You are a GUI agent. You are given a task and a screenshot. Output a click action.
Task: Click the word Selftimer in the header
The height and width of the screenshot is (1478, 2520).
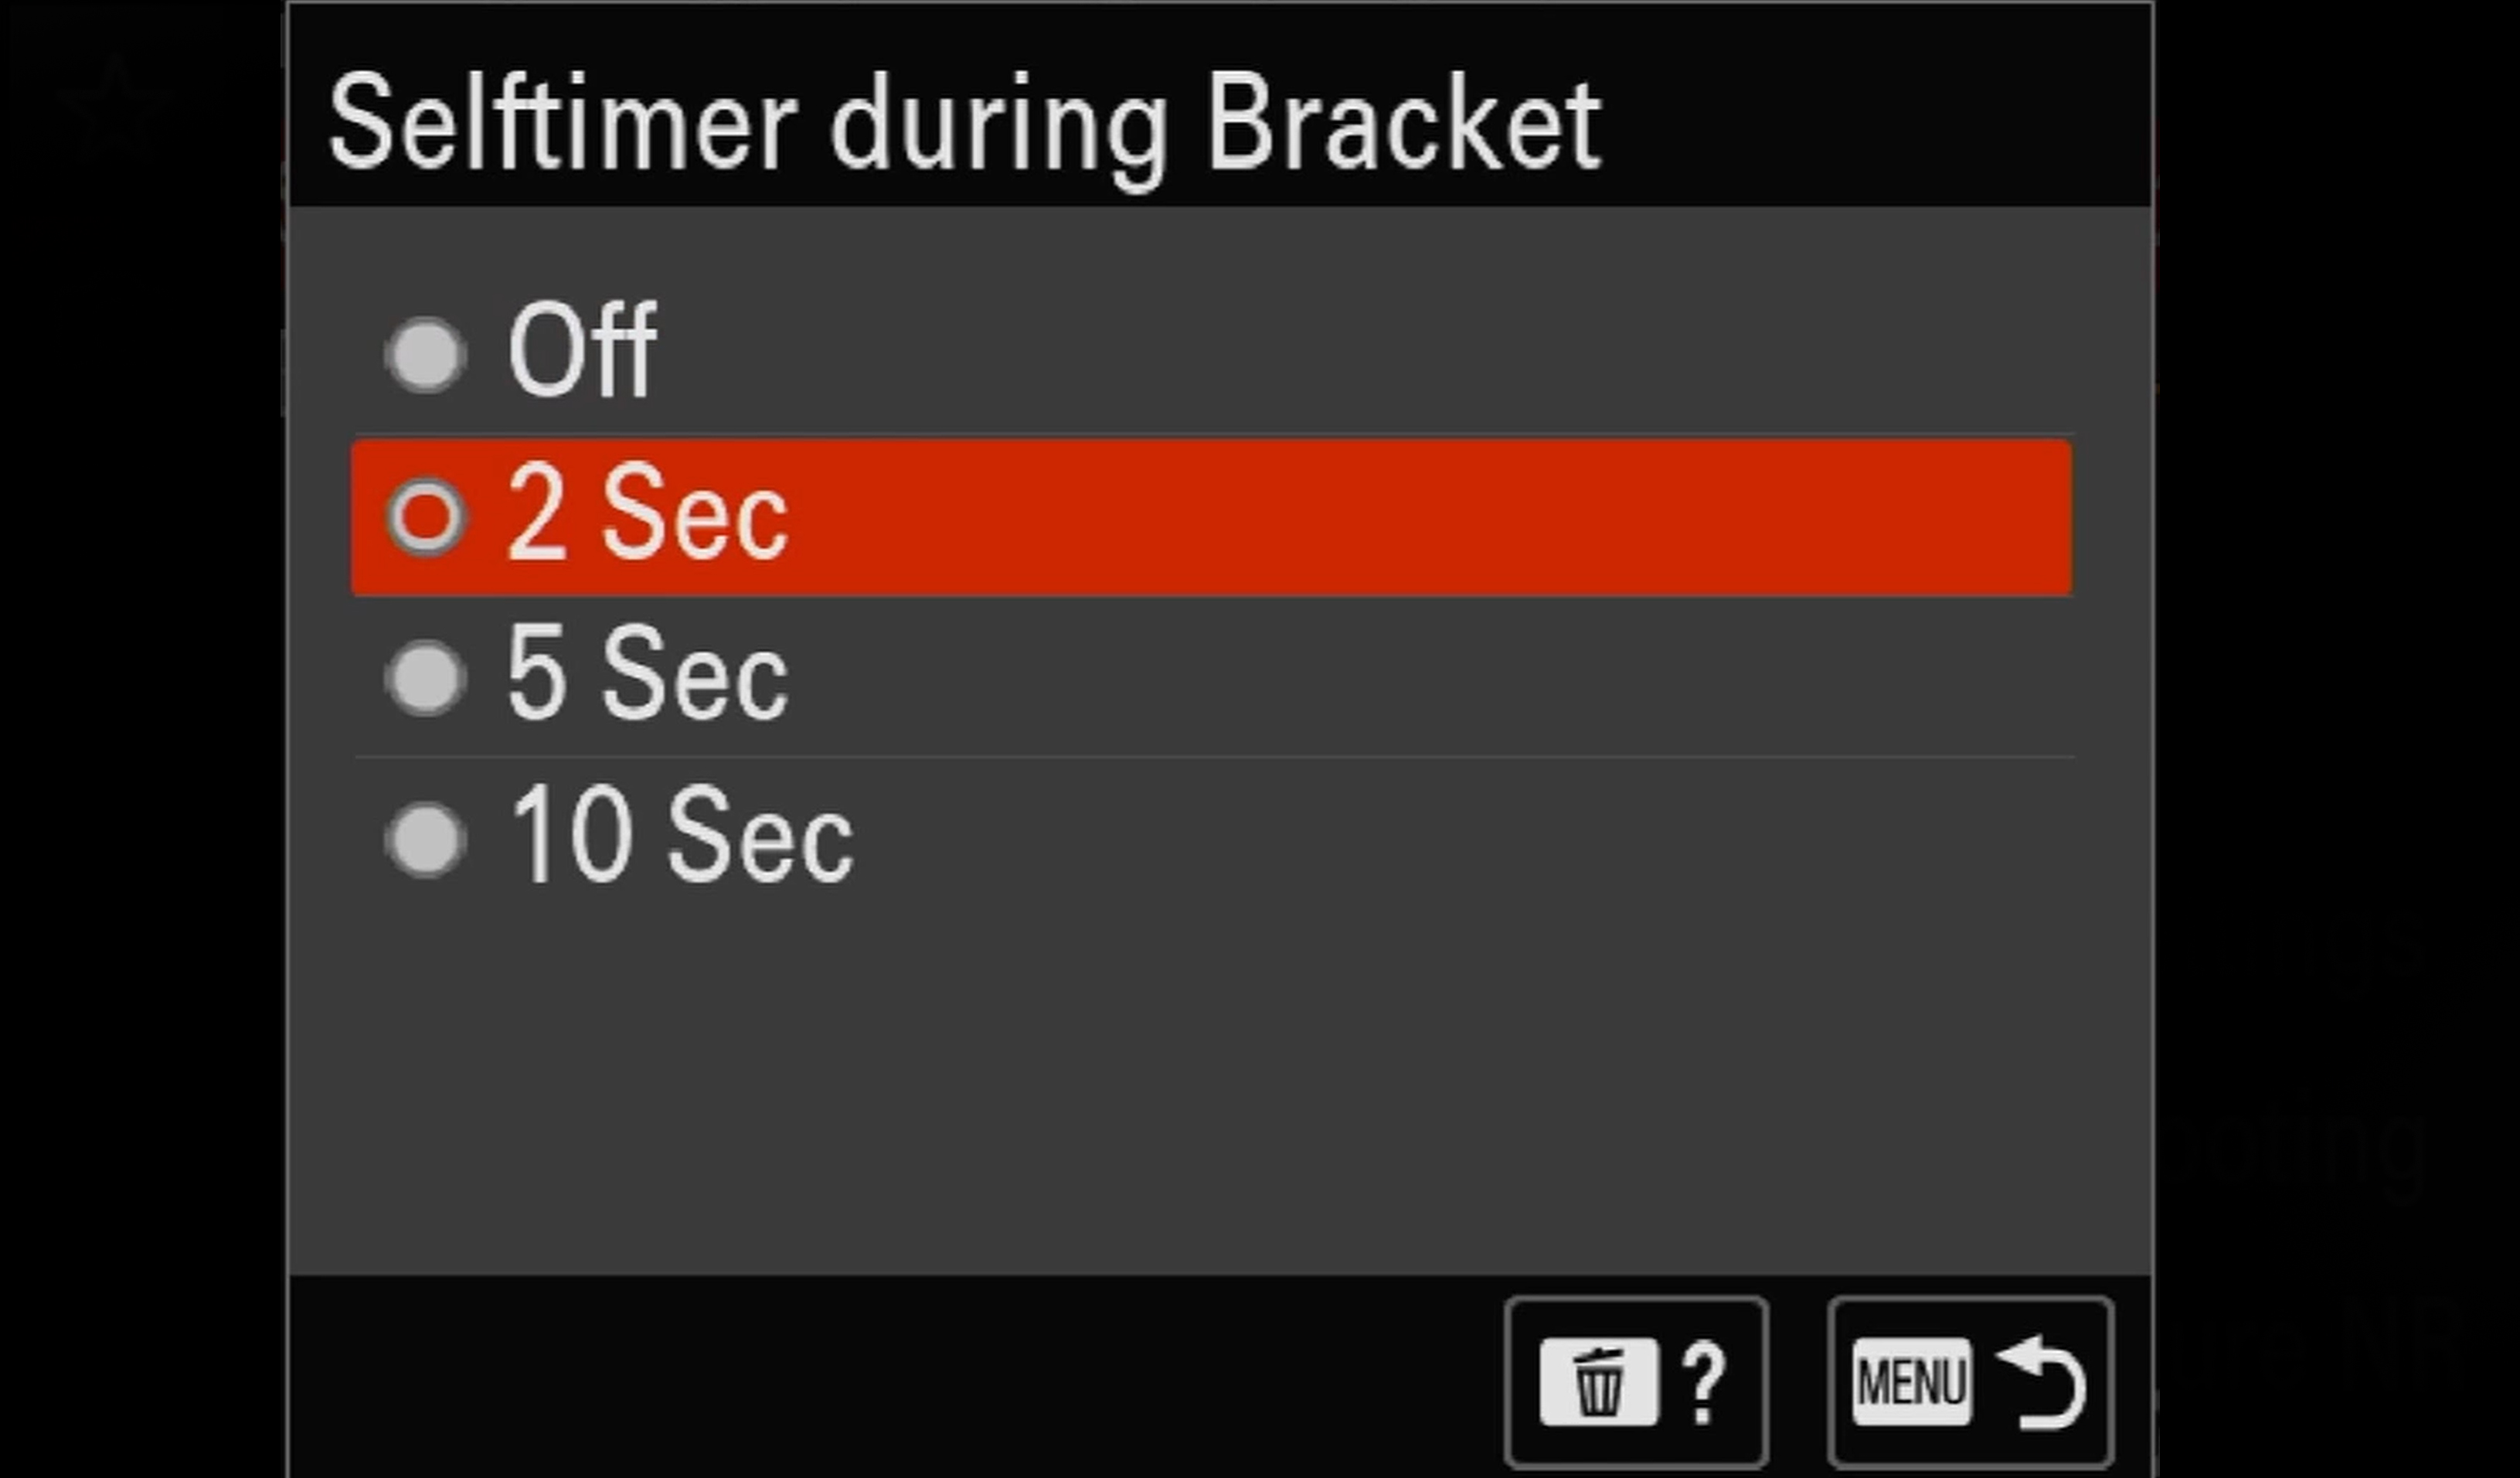563,123
